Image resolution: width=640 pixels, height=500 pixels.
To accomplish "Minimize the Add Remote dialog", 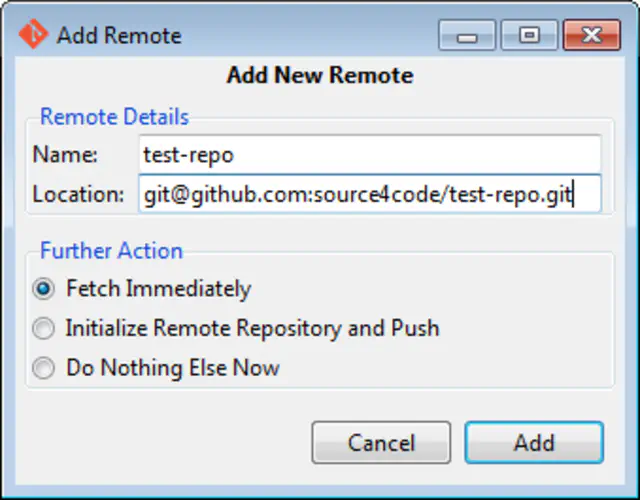I will point(467,36).
